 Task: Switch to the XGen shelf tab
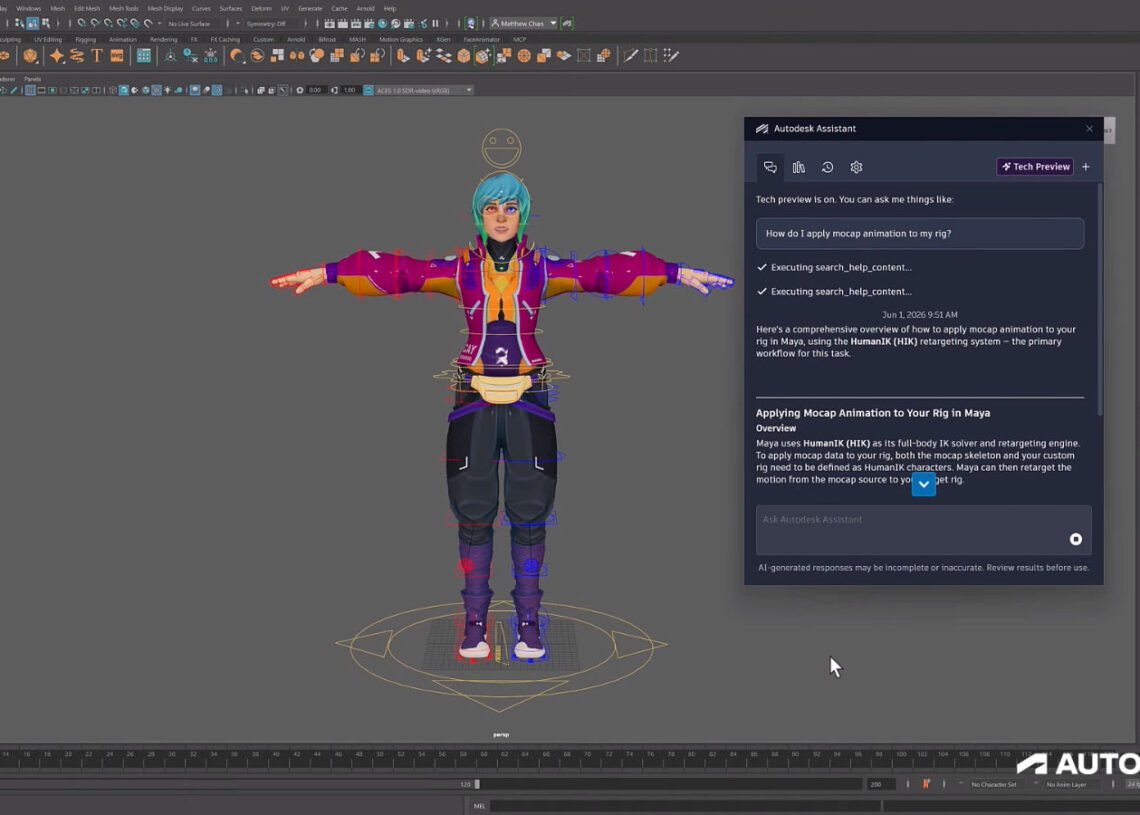tap(443, 39)
